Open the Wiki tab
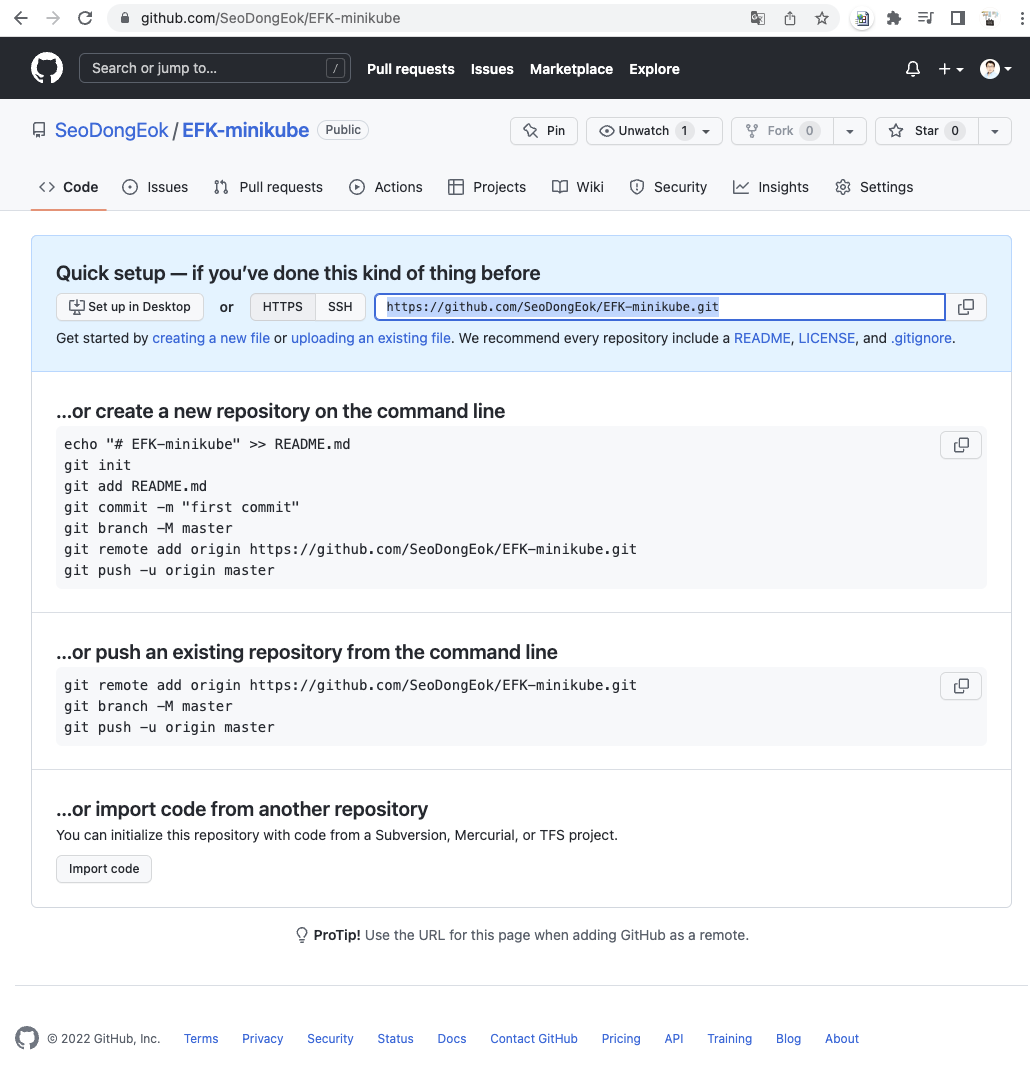Viewport: 1030px width, 1065px height. click(x=578, y=187)
